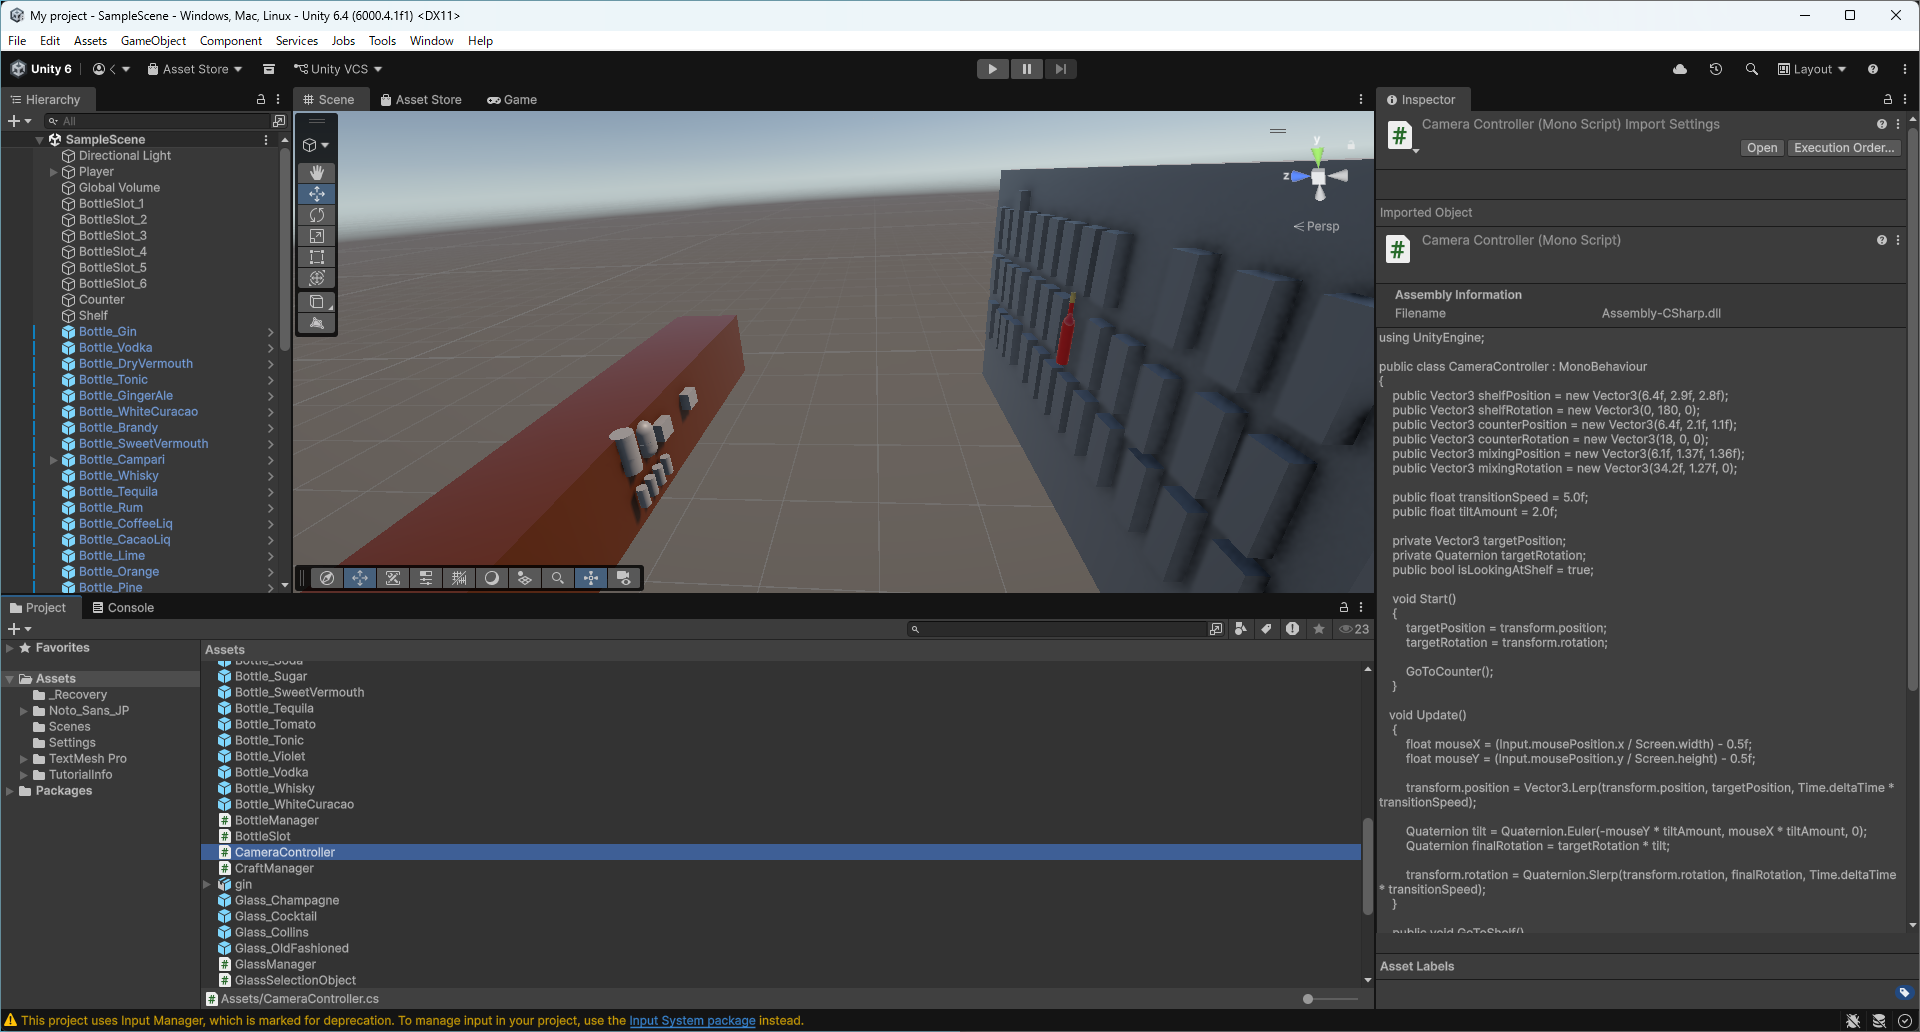Search project by type filter icon

tap(1241, 629)
